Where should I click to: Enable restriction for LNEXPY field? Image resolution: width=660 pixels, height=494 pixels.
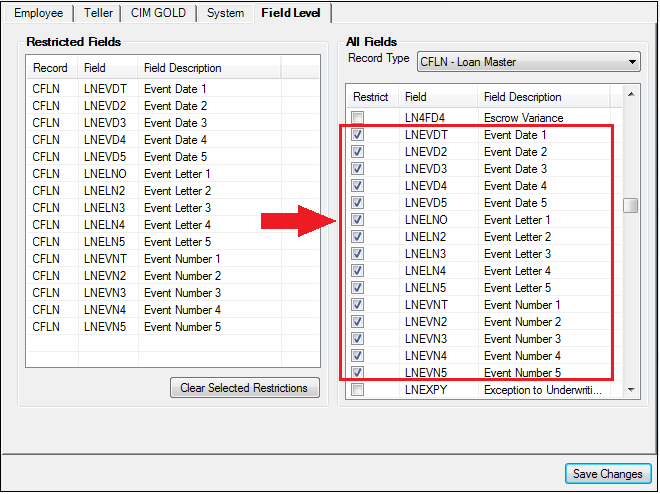[357, 390]
